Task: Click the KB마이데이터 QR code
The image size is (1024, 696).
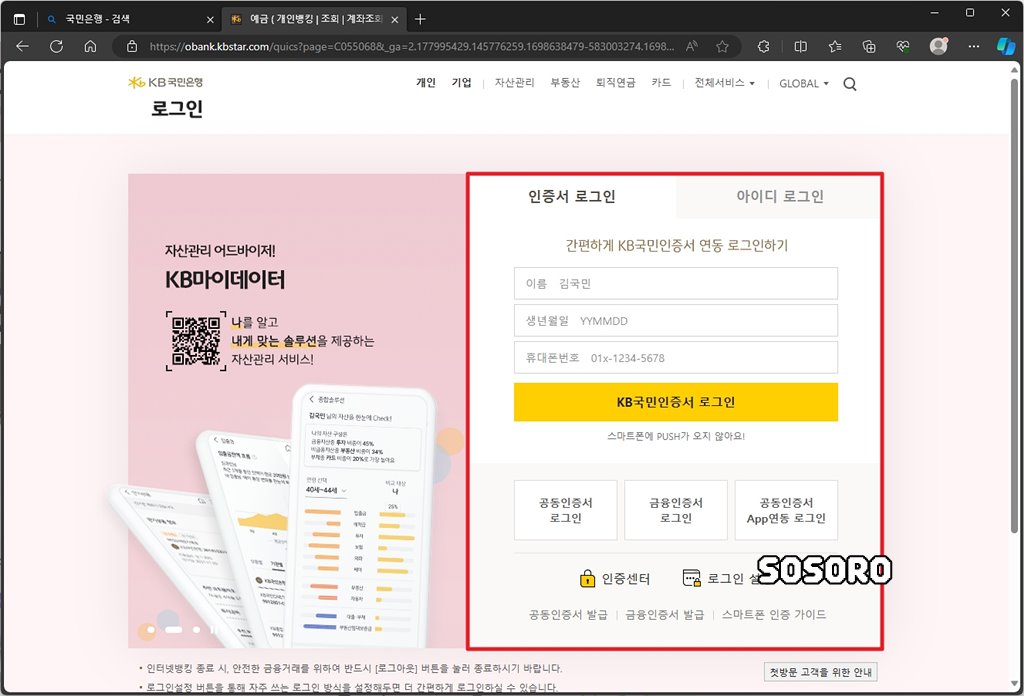Action: (196, 341)
